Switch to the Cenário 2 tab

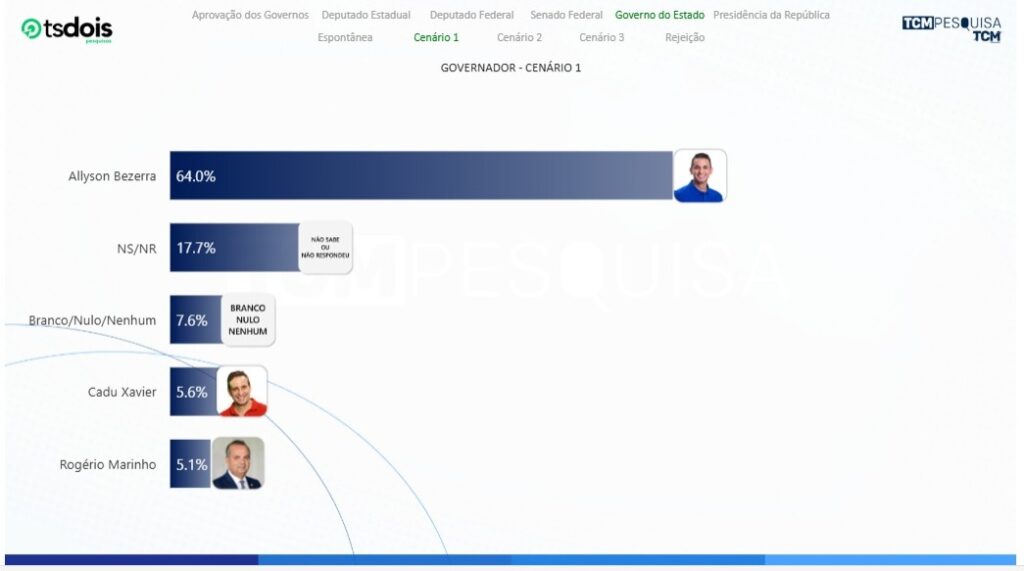pyautogui.click(x=519, y=37)
